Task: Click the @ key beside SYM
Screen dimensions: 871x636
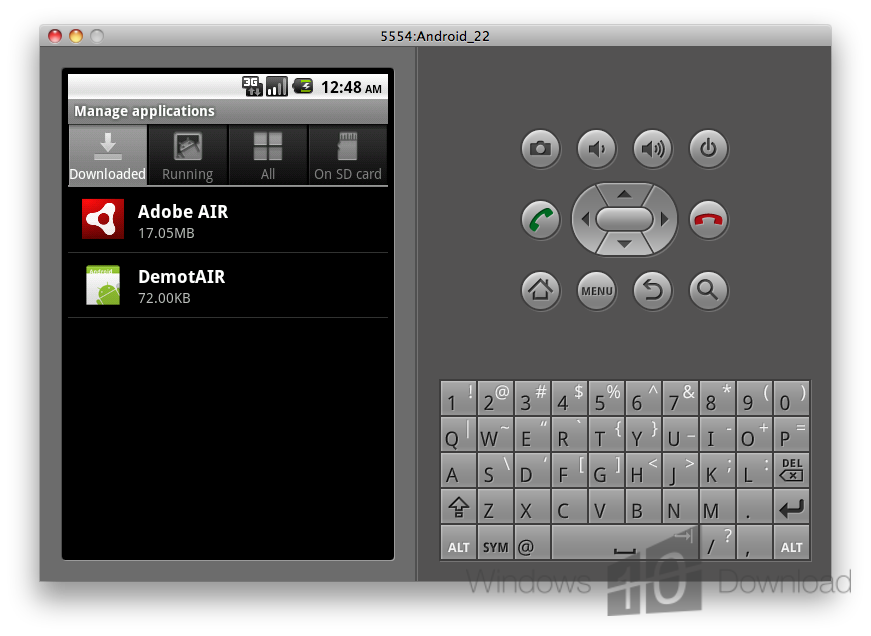Action: coord(532,542)
